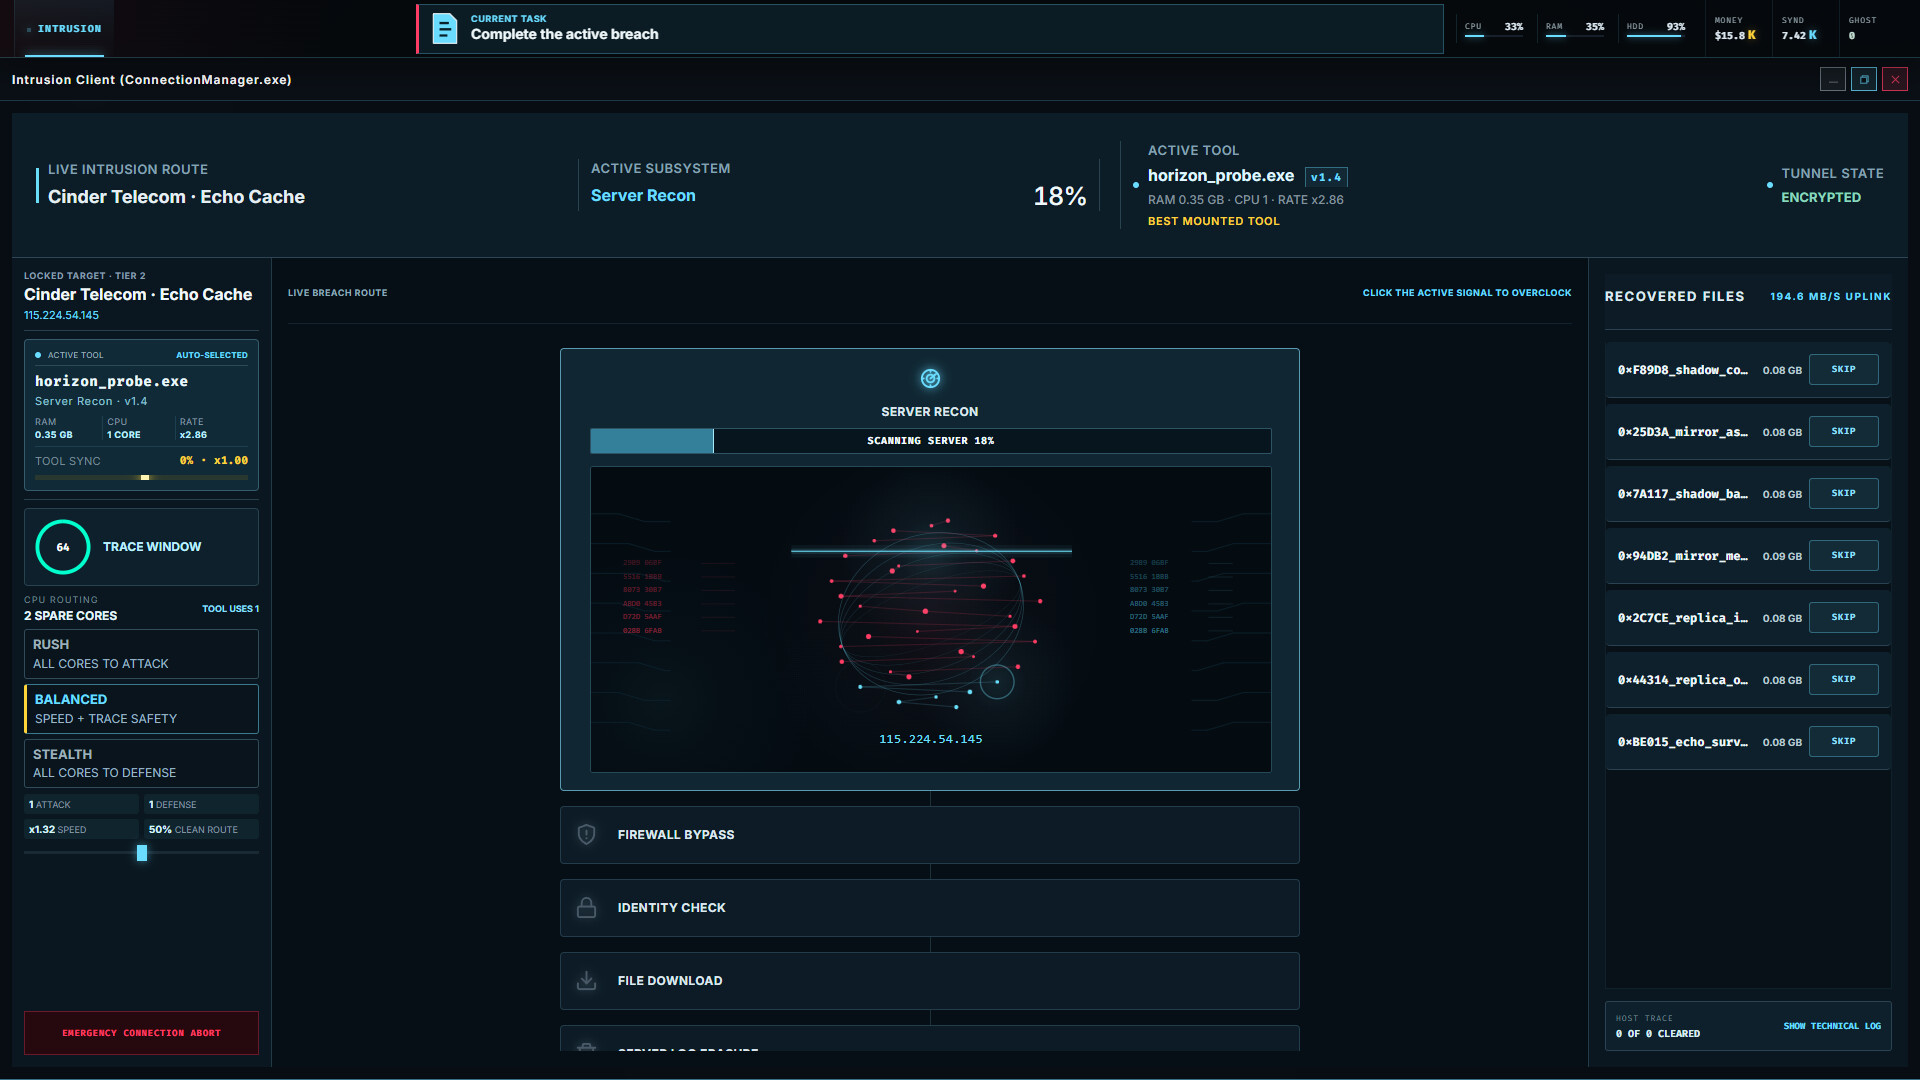The image size is (1920, 1080).
Task: Skip the 0x44314_replica_o file
Action: click(x=1843, y=680)
